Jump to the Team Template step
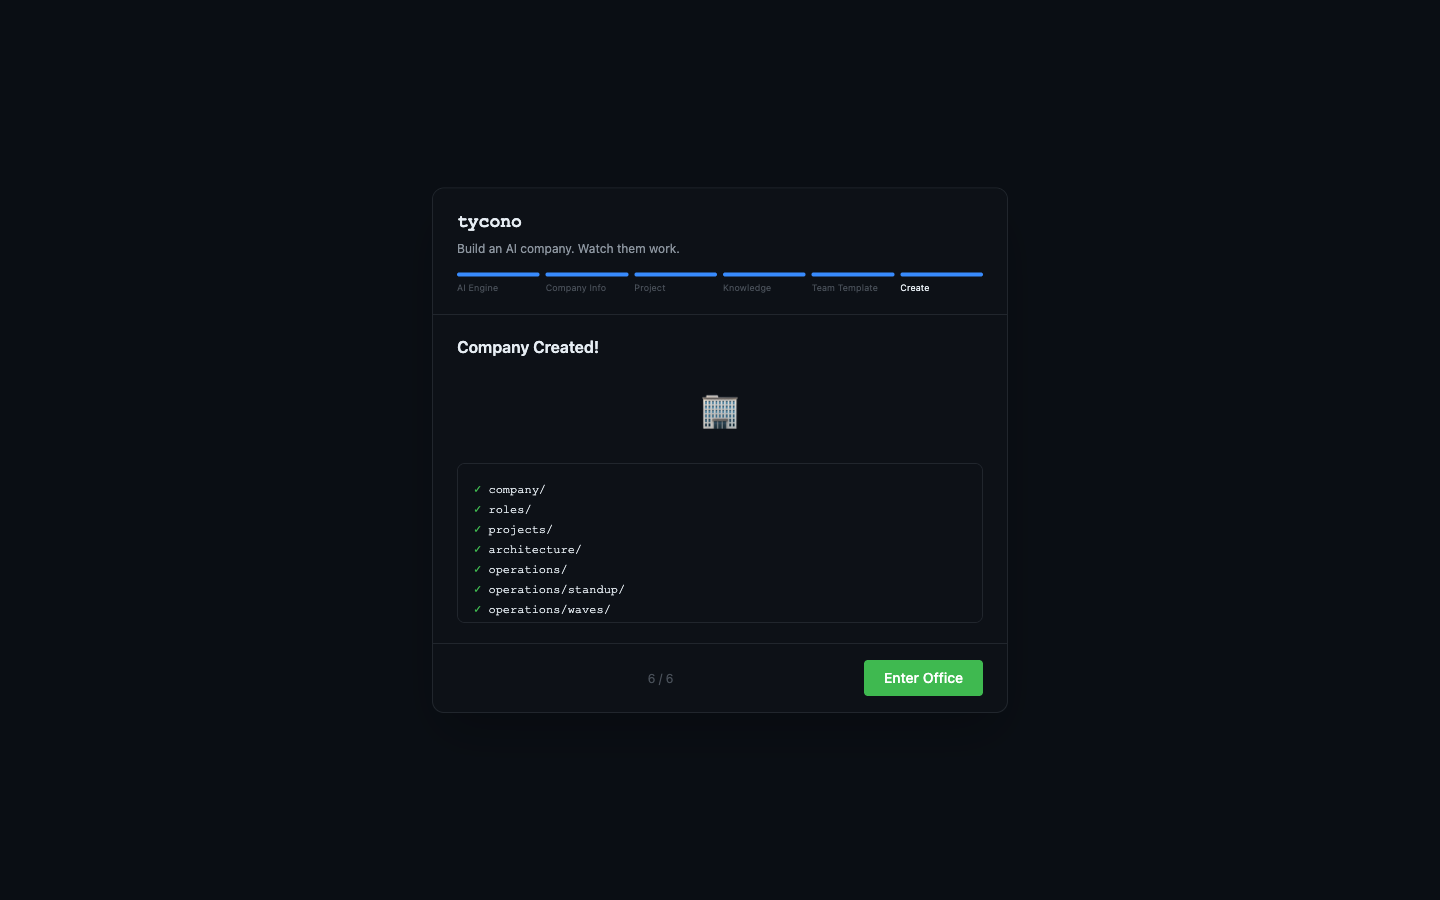1440x900 pixels. 844,288
